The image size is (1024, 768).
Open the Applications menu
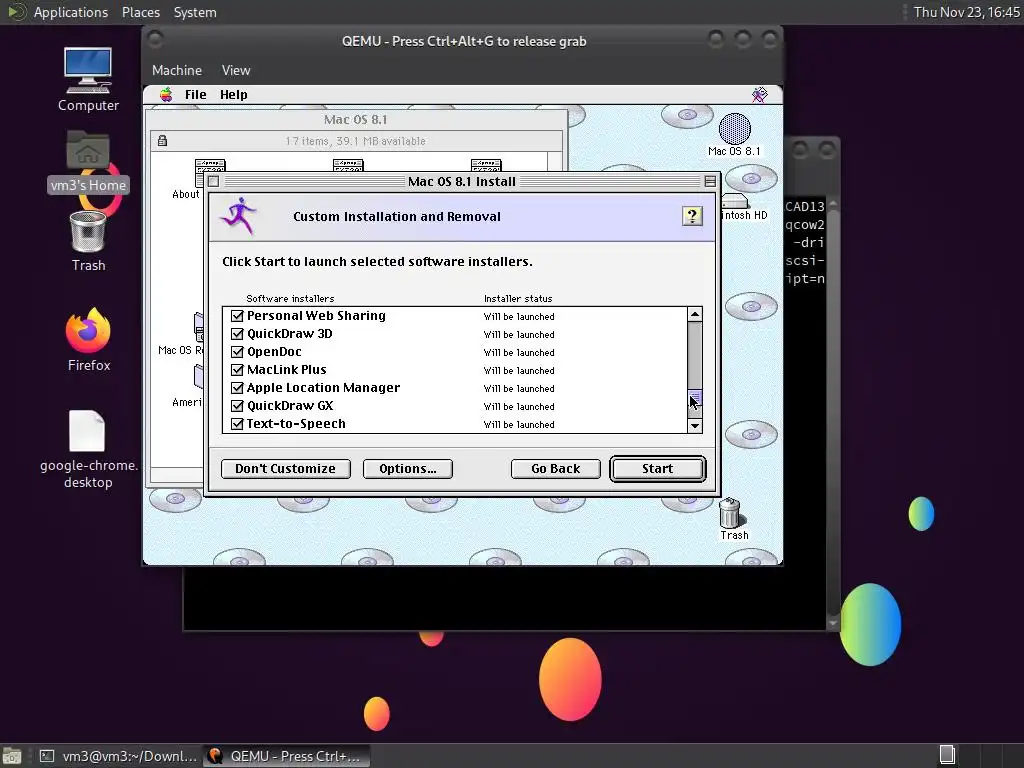[71, 12]
